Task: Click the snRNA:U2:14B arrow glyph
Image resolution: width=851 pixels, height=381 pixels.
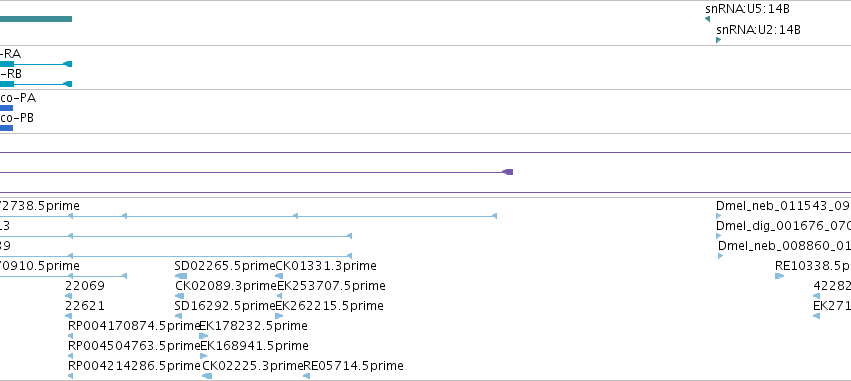Action: 719,40
